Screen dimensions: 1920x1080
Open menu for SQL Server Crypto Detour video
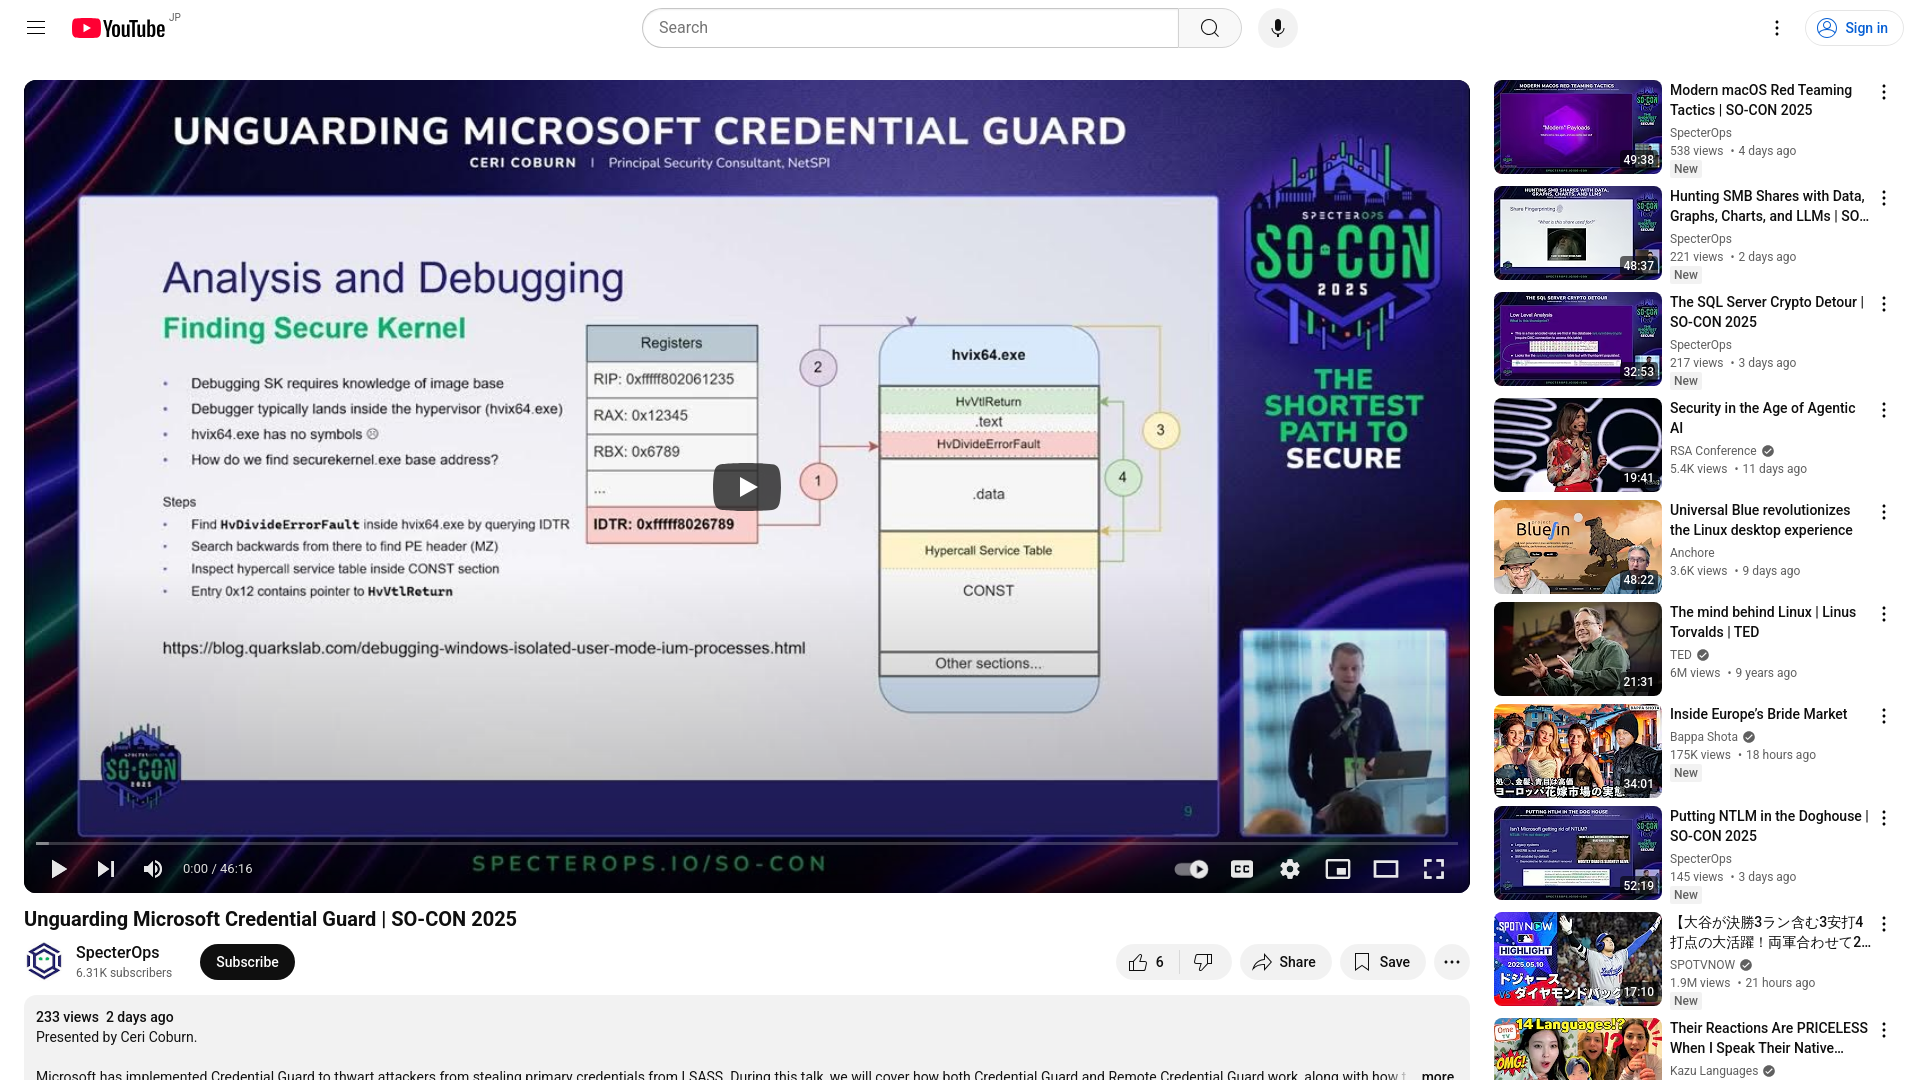coord(1884,304)
